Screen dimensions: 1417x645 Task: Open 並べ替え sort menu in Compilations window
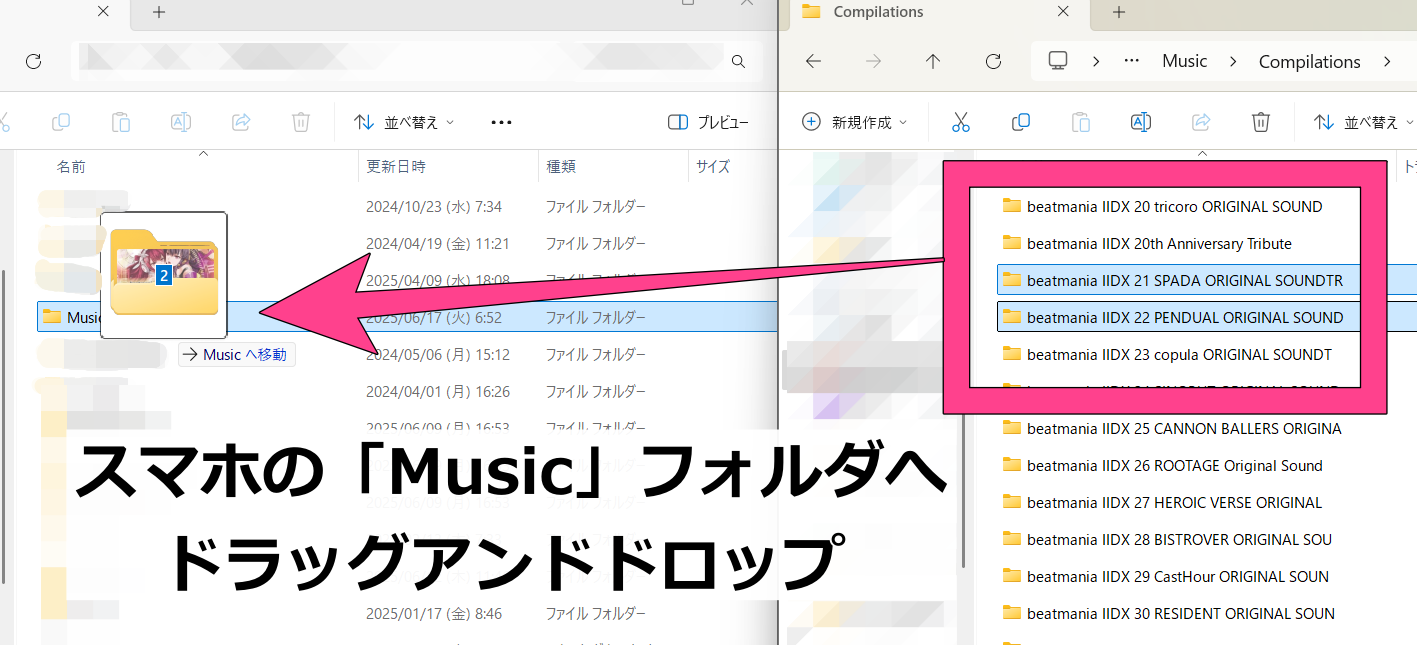1364,122
